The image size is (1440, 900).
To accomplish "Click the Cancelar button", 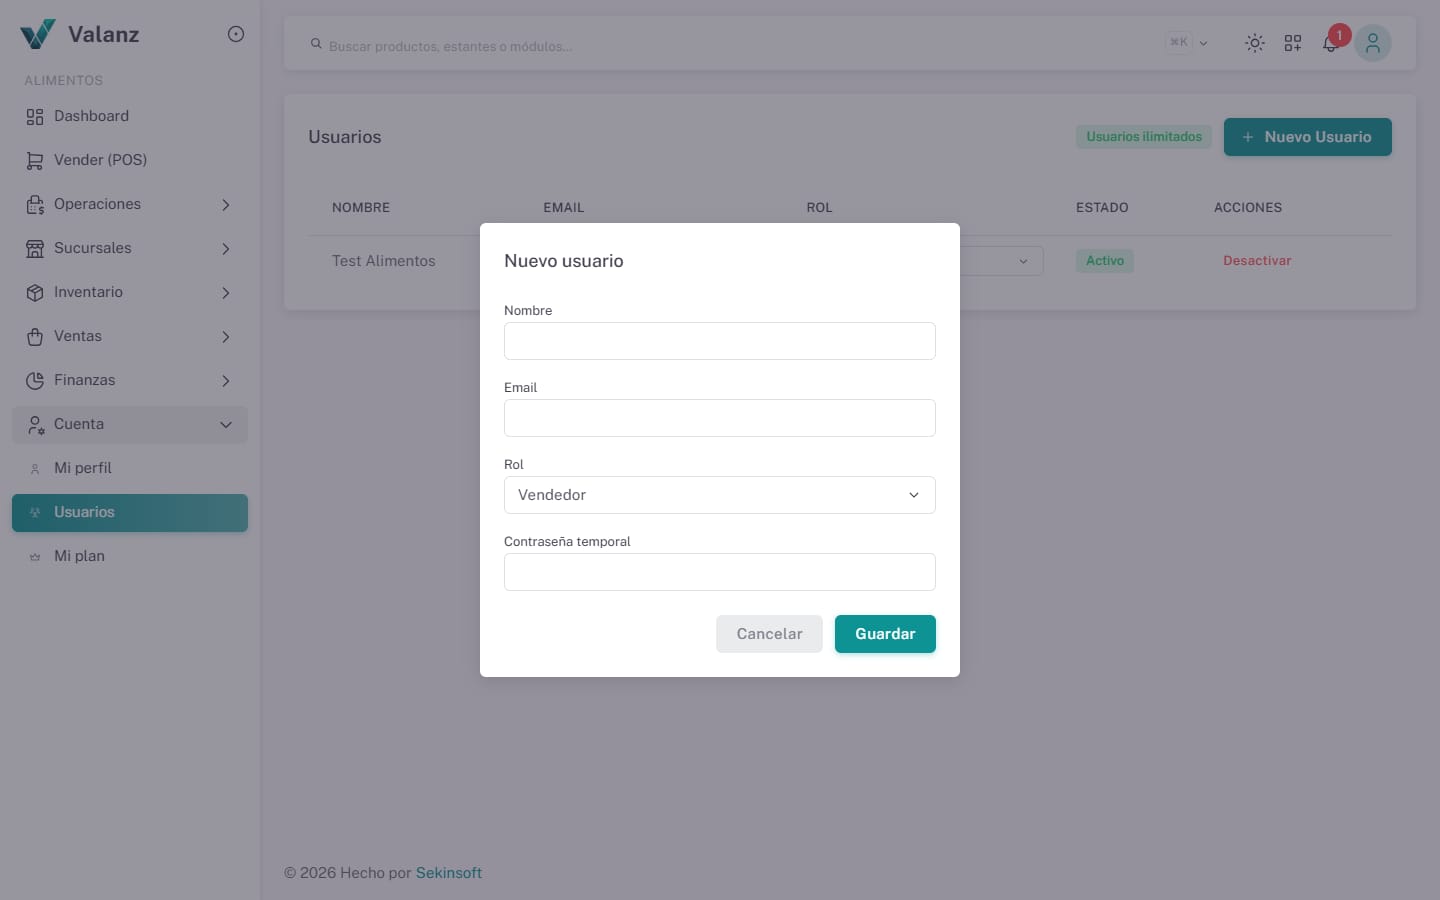I will tap(769, 634).
